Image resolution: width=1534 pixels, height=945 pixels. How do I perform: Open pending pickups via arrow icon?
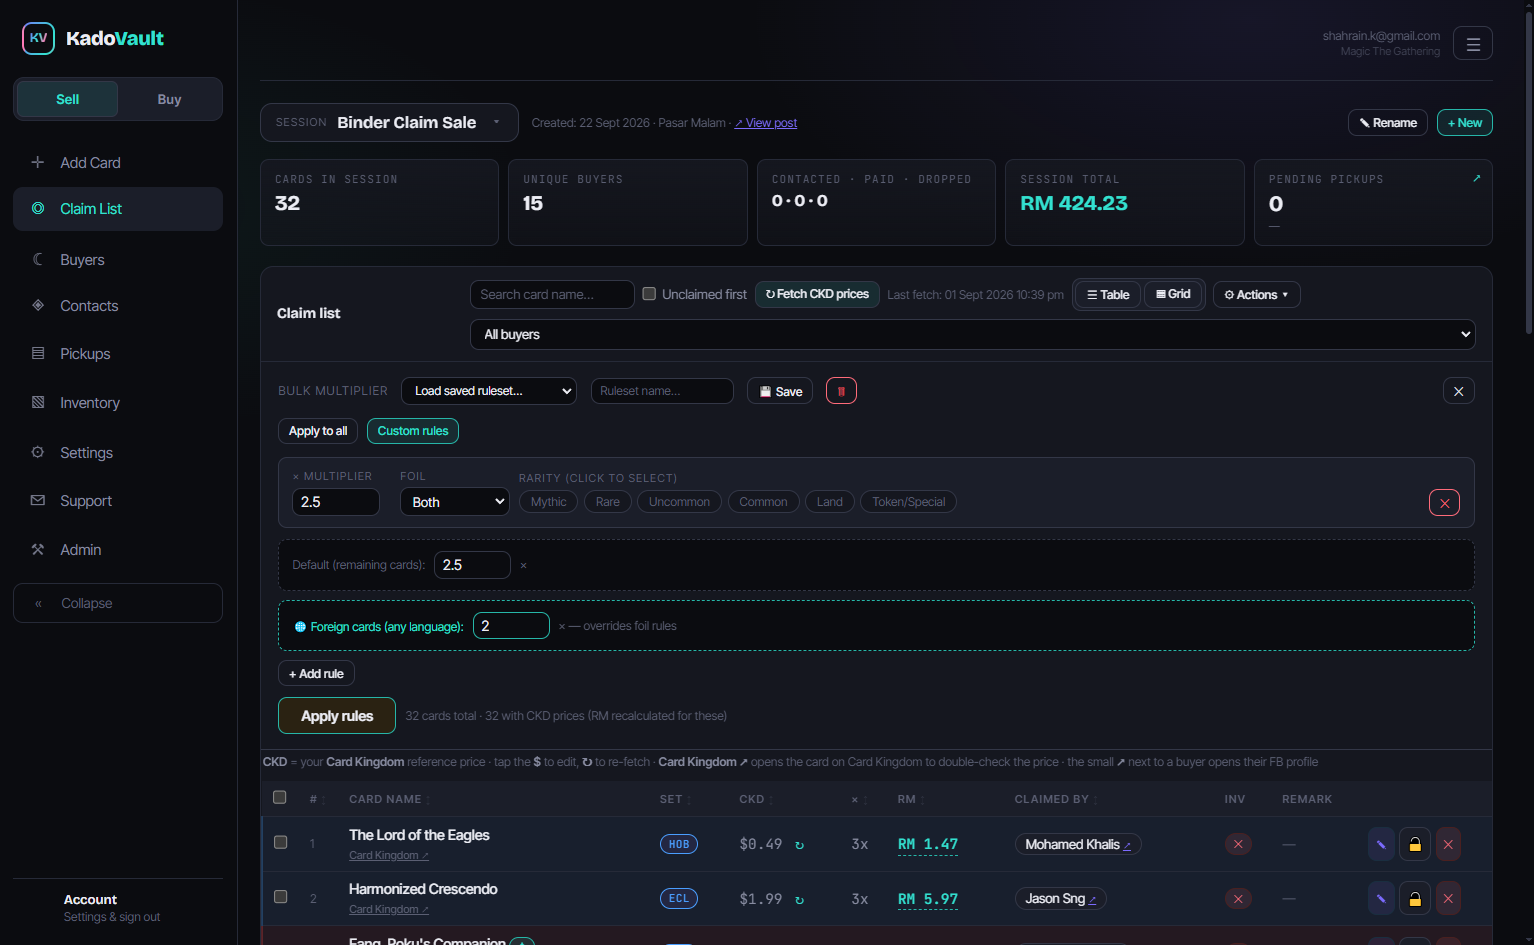[x=1476, y=178]
